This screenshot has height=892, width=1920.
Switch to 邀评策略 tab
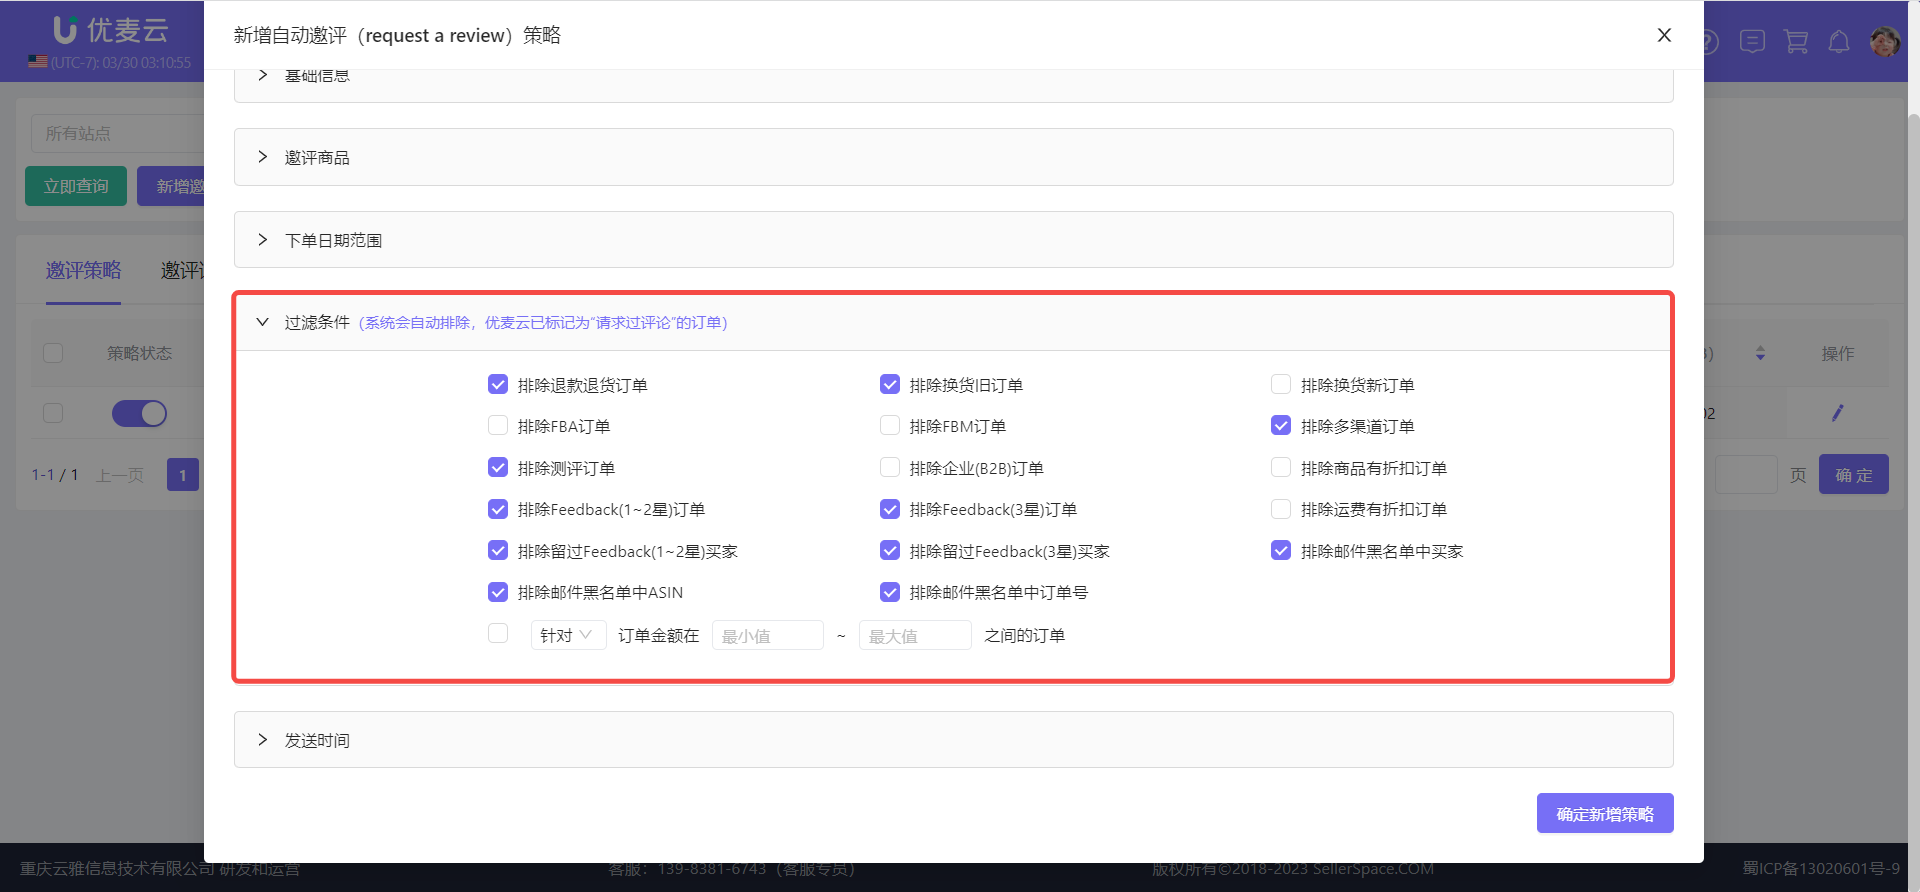tap(83, 270)
